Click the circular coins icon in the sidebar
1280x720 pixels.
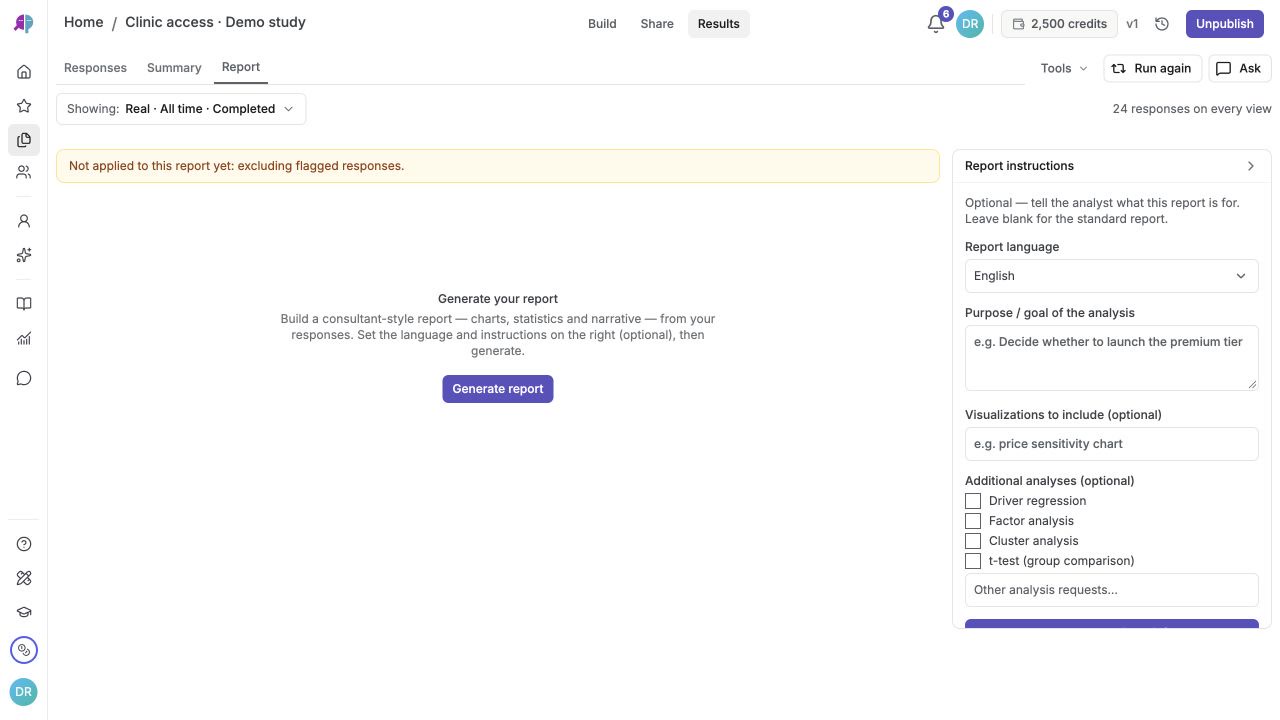(x=24, y=650)
